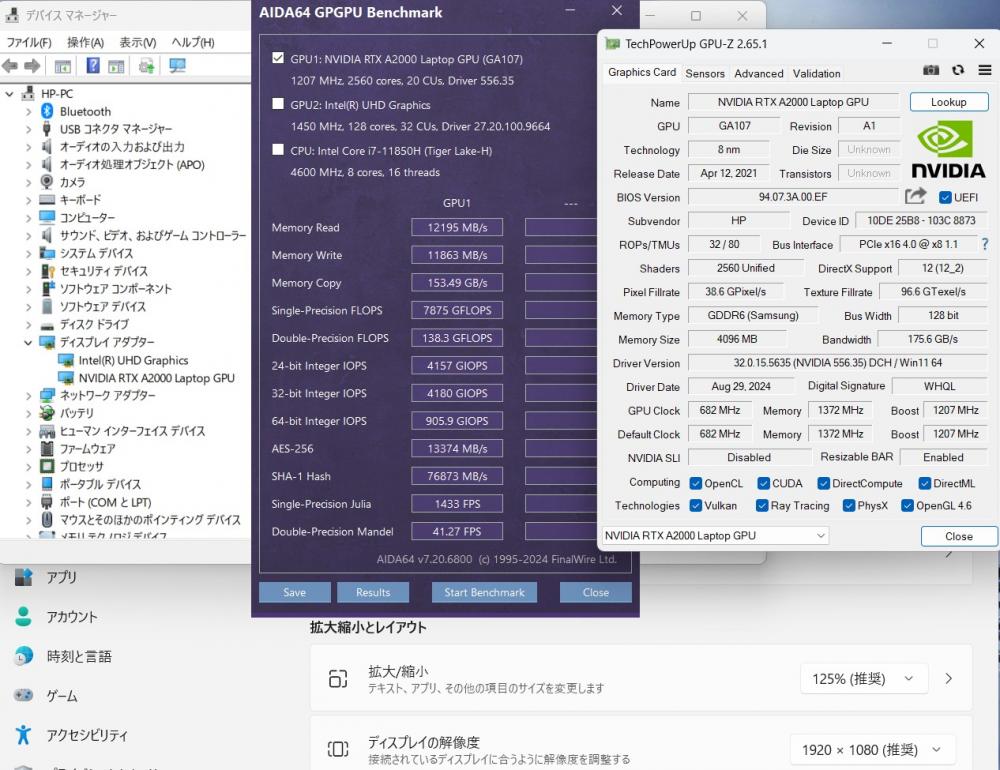The image size is (1000, 770).
Task: Check the GPU2 Intel UHD Graphics checkbox
Action: 278,104
